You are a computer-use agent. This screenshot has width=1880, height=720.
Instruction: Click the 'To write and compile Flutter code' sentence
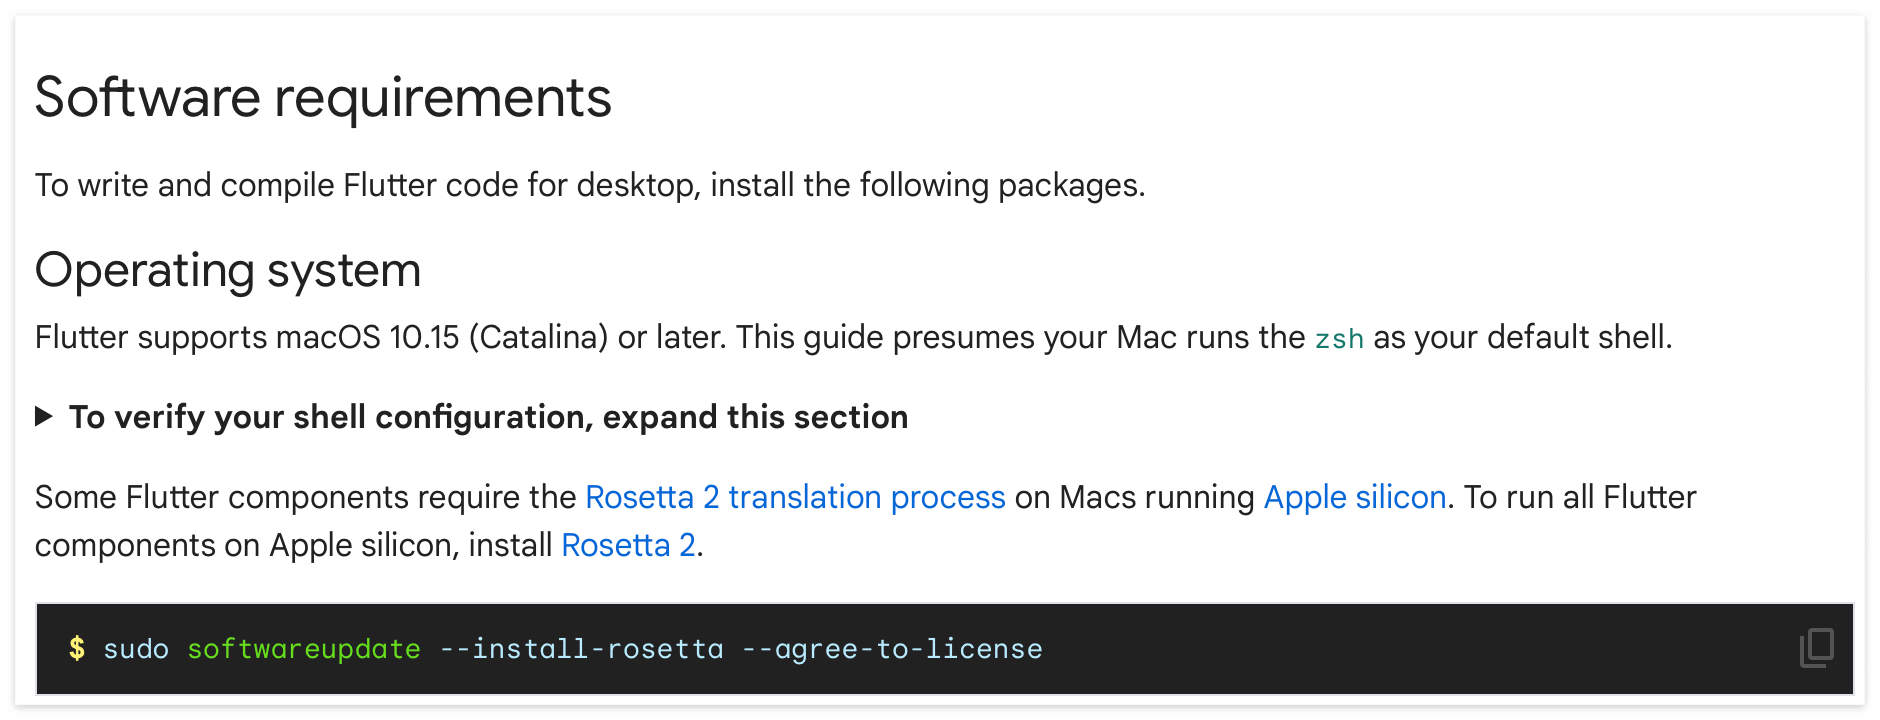pos(590,185)
